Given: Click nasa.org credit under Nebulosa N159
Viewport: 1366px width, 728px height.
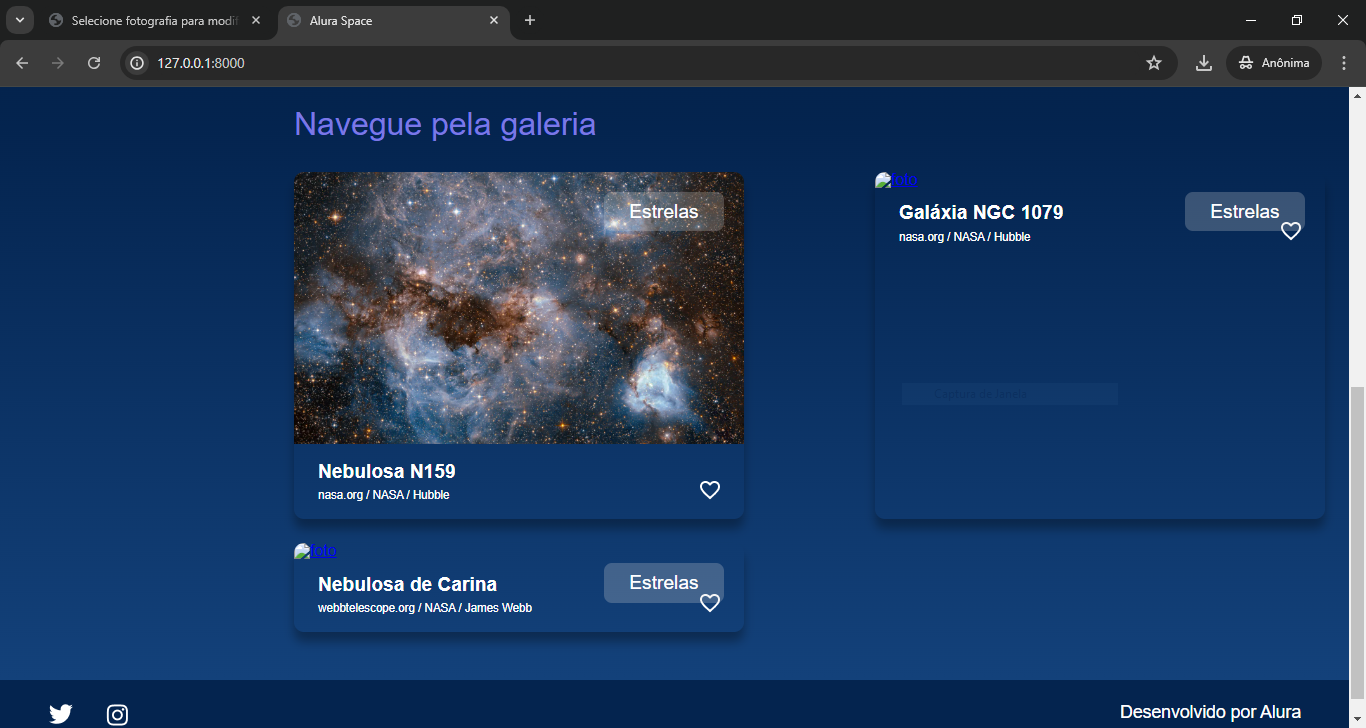Looking at the screenshot, I should click(384, 495).
